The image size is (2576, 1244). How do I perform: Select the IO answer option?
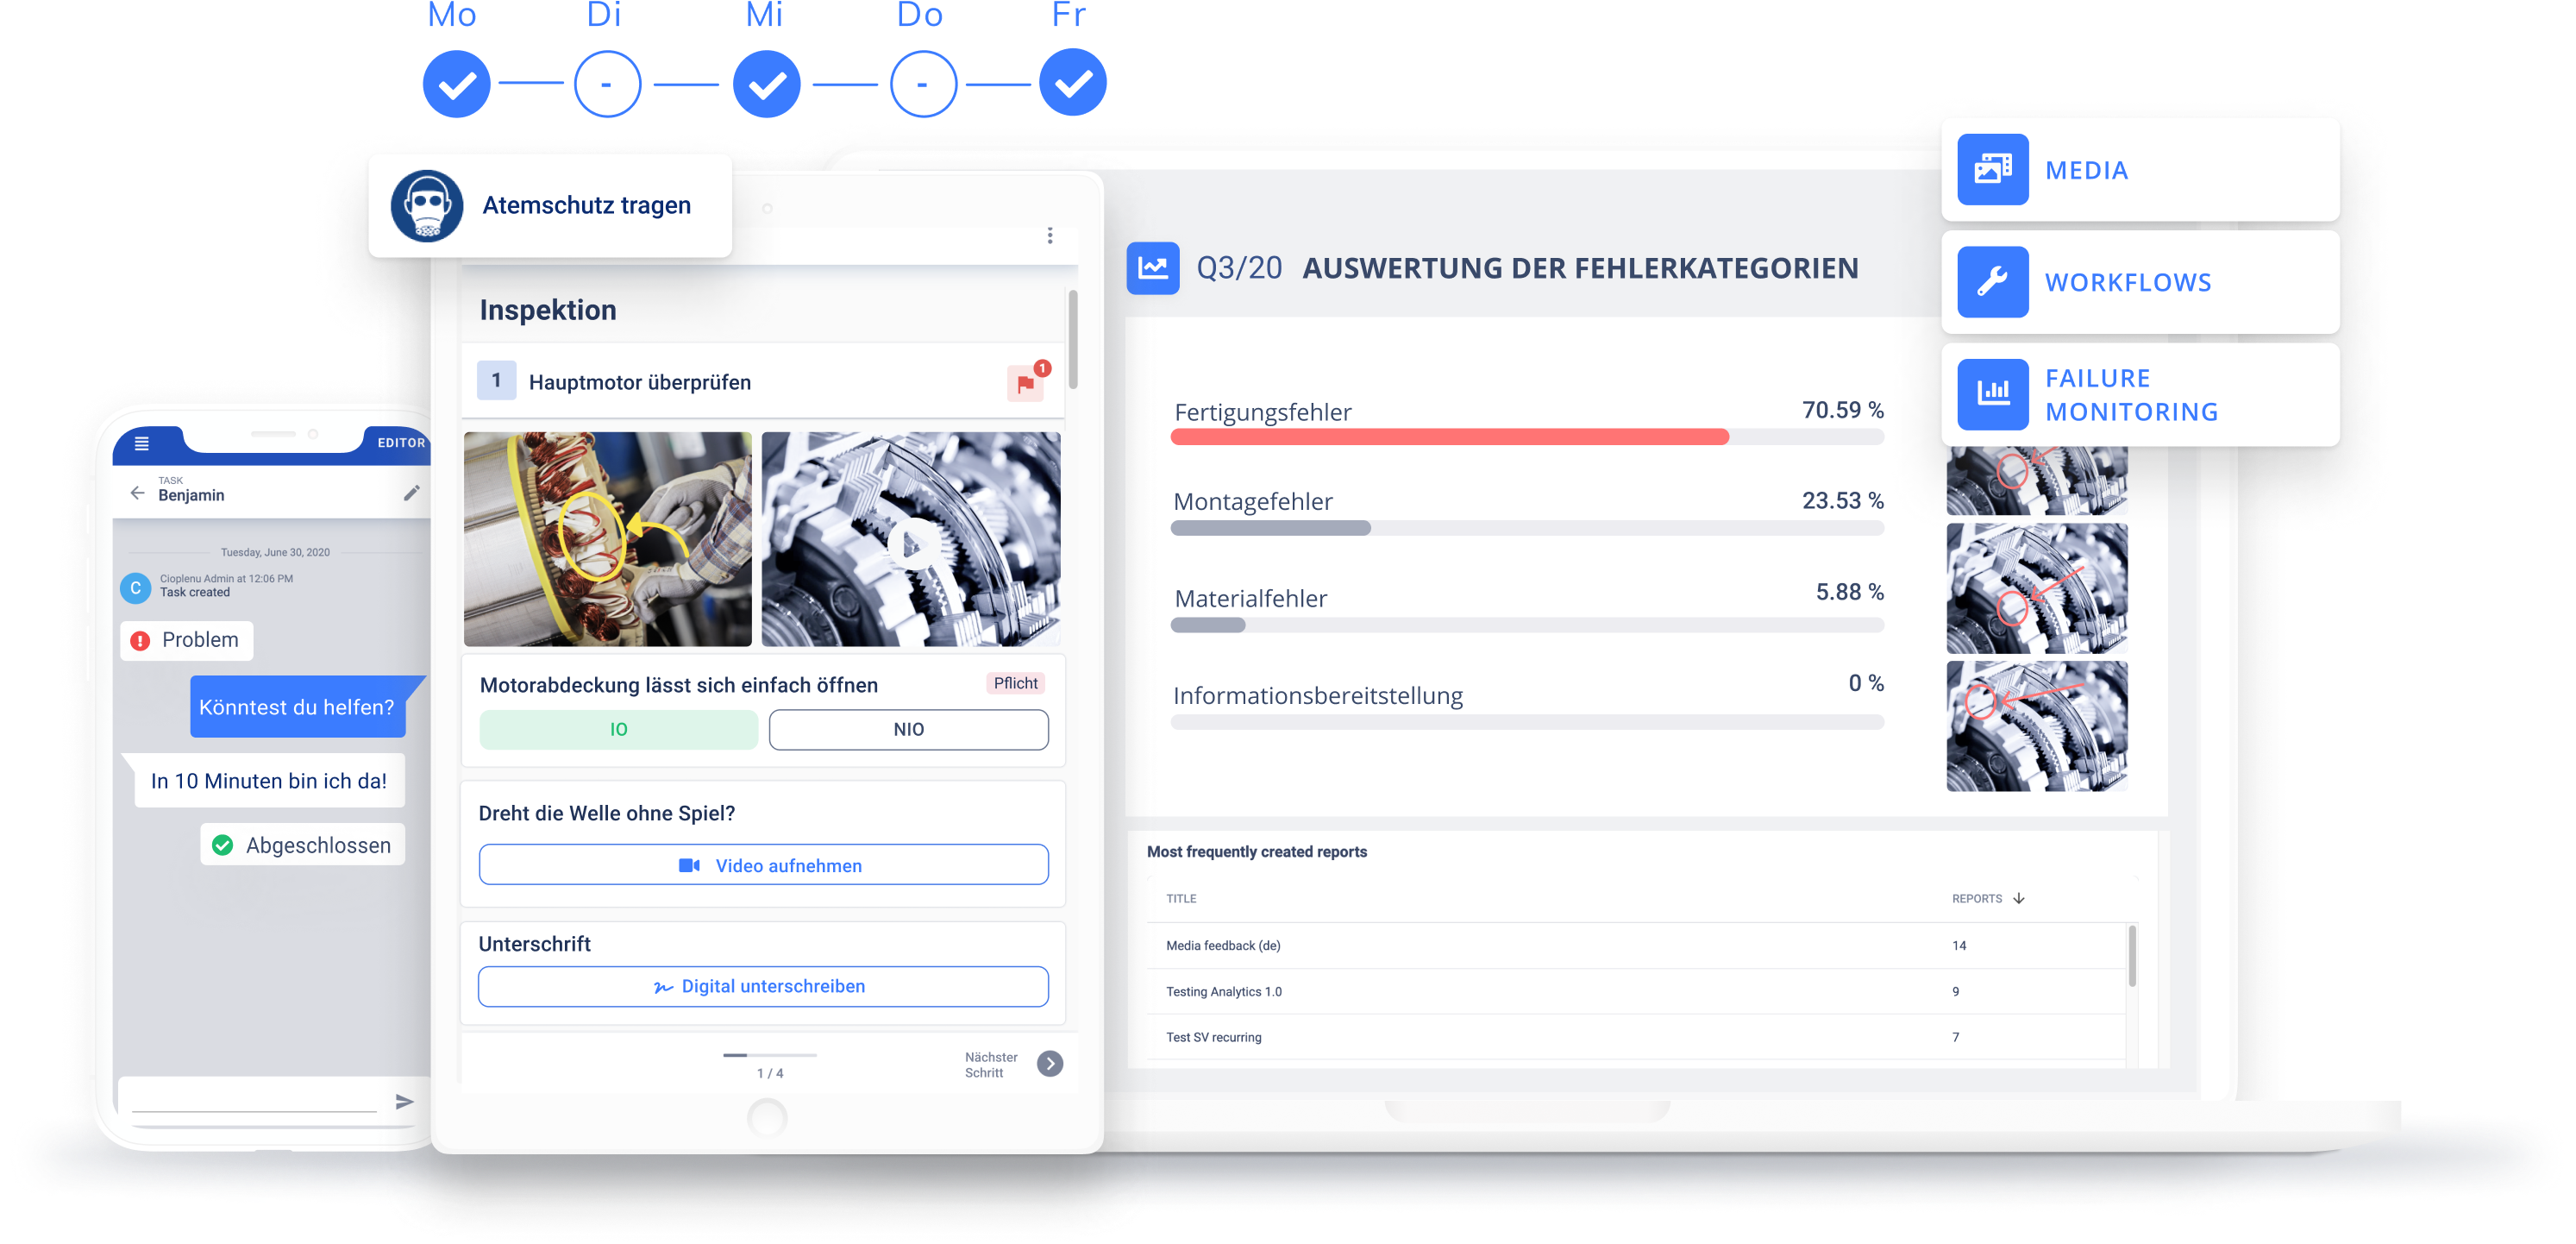pyautogui.click(x=618, y=729)
